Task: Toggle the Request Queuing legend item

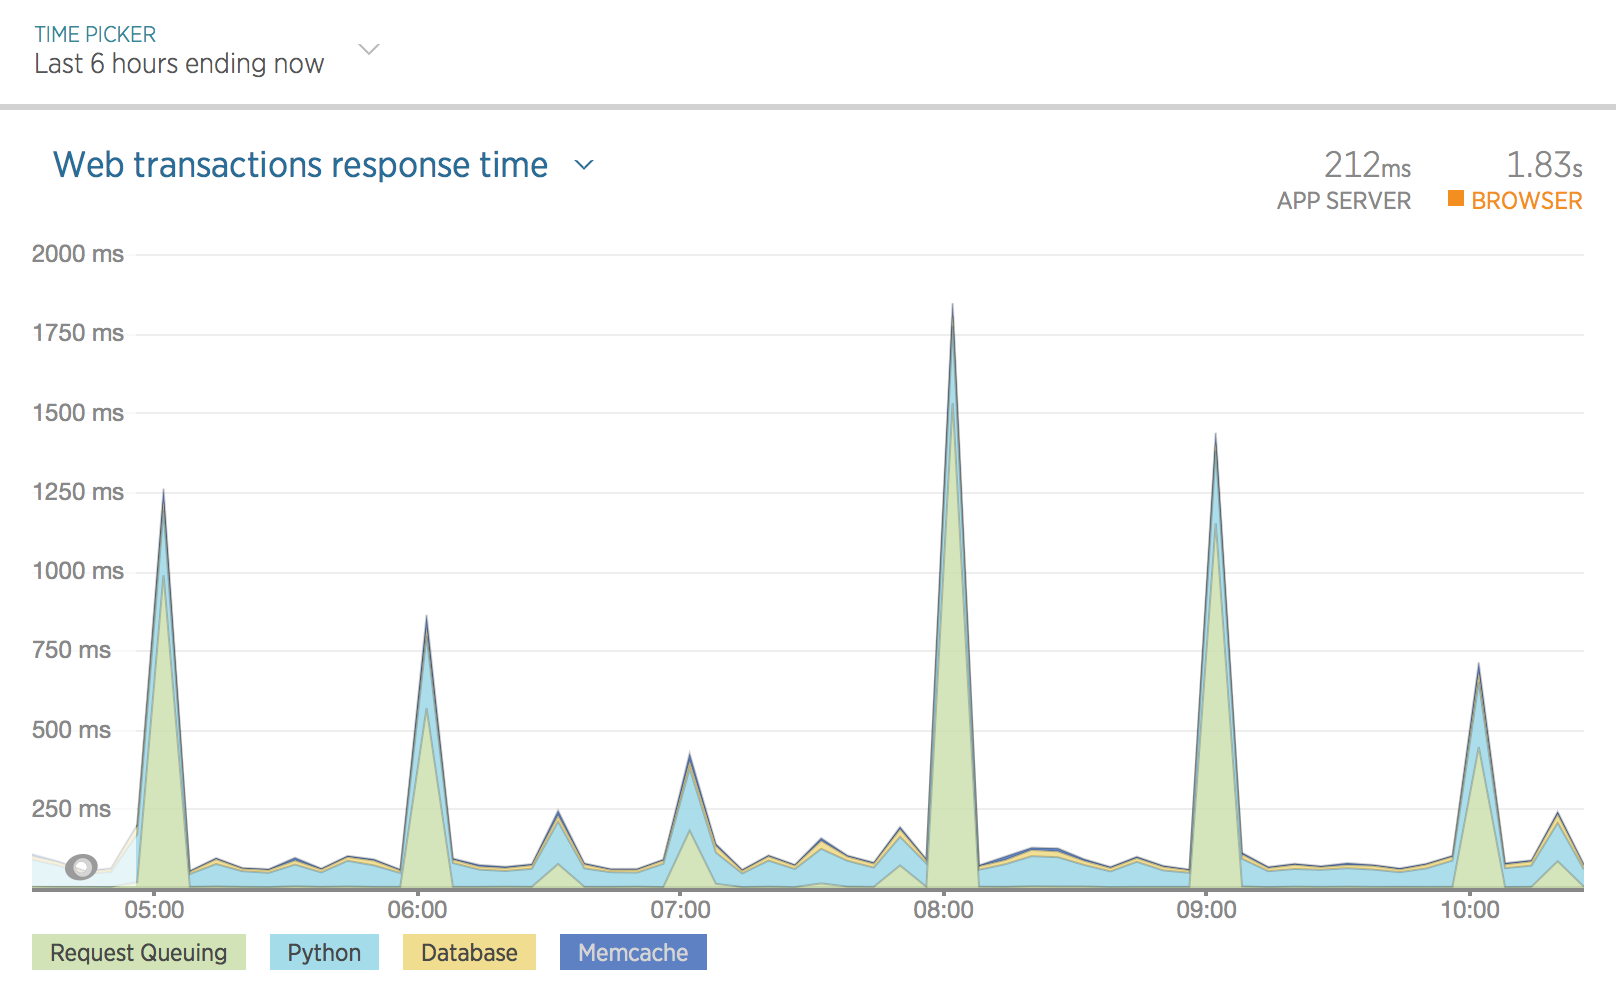Action: pos(139,952)
